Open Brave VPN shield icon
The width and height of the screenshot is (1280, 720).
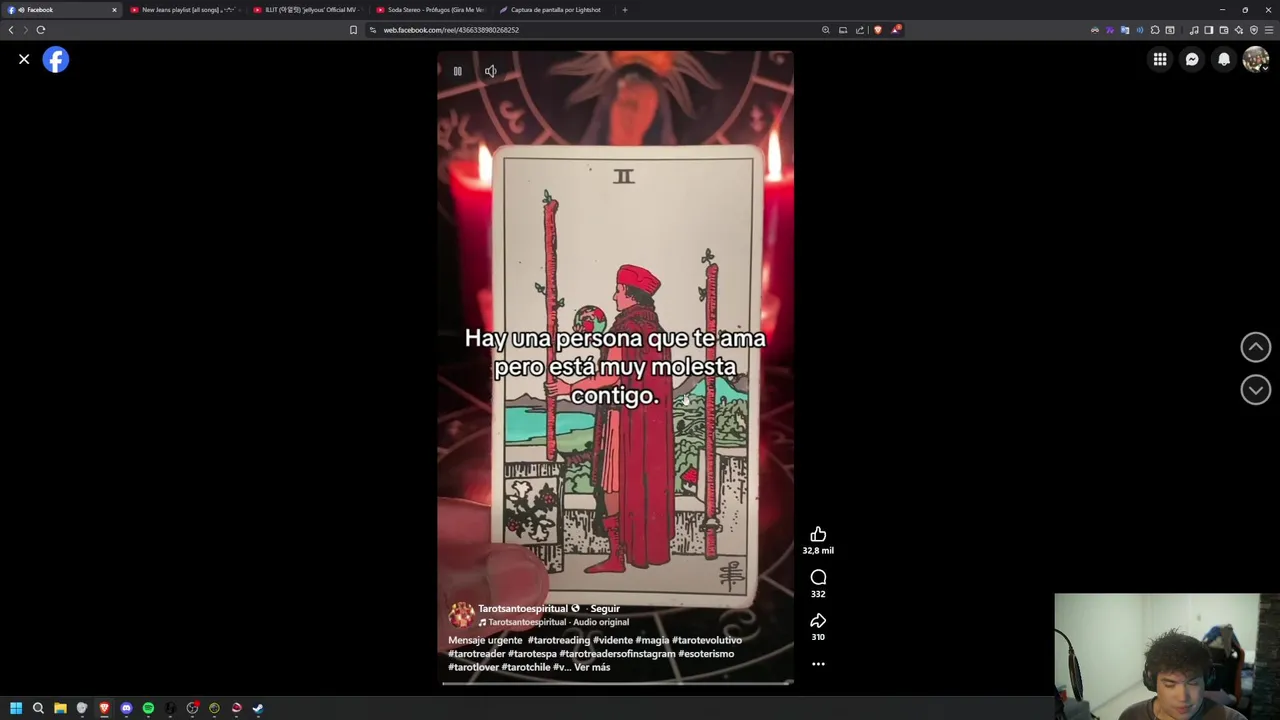click(1254, 30)
